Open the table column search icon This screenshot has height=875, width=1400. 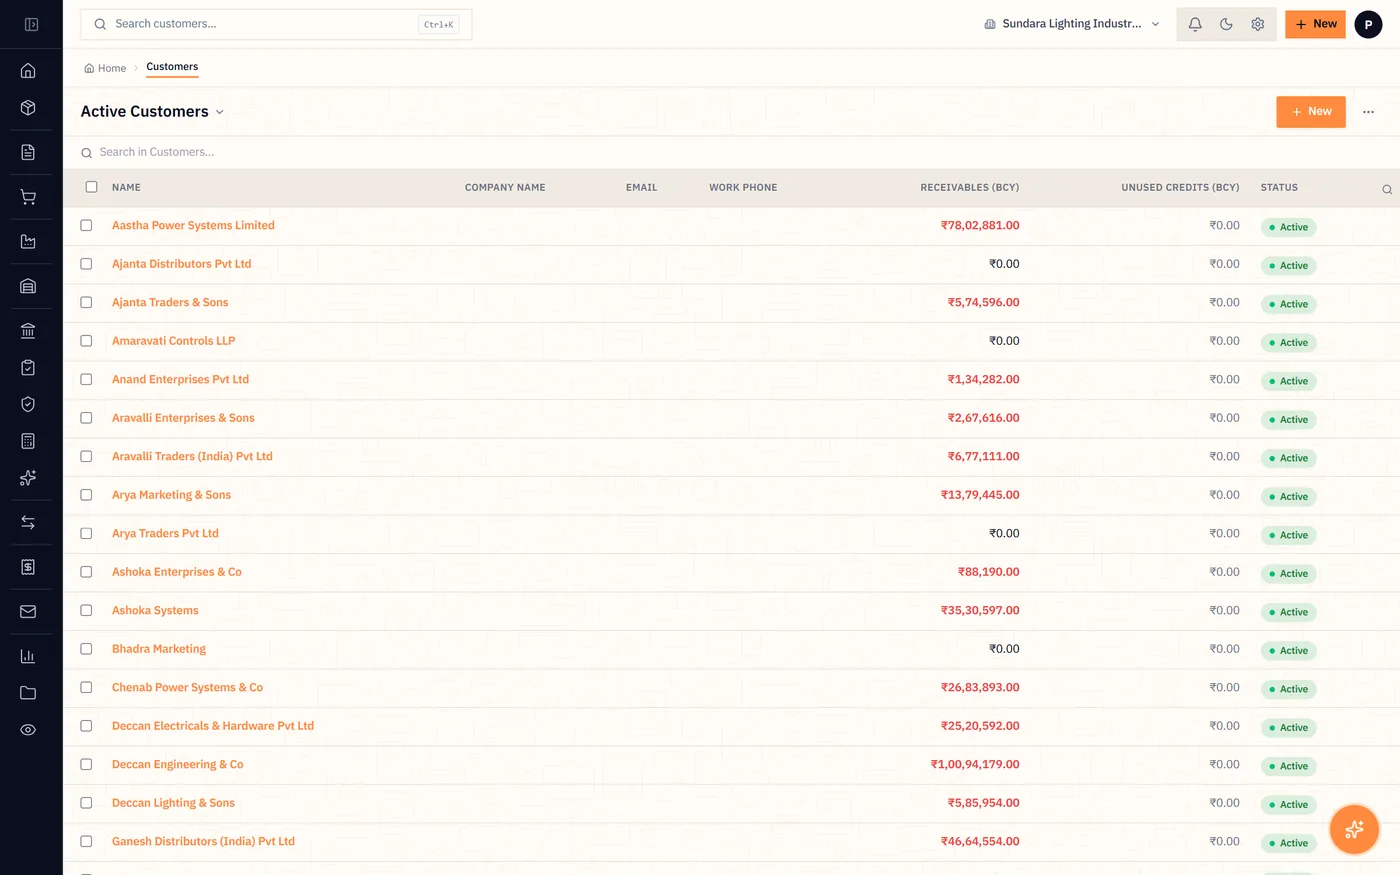(x=1387, y=189)
